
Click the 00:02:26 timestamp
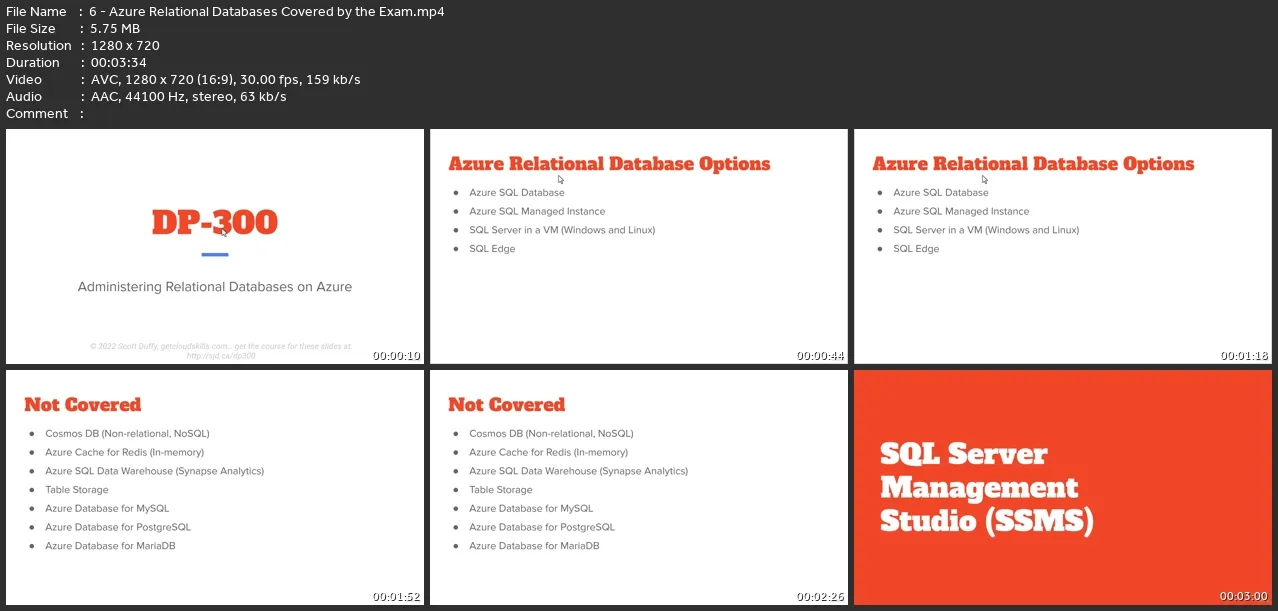coord(821,596)
